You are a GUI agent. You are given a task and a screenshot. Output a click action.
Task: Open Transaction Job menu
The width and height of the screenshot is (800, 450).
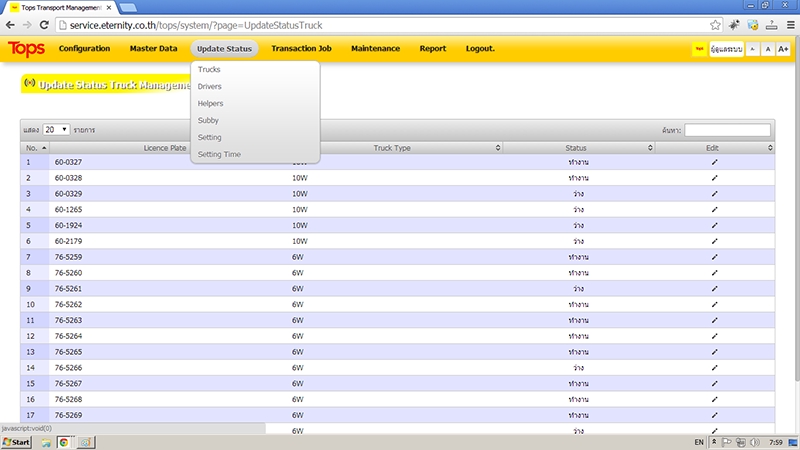point(302,48)
